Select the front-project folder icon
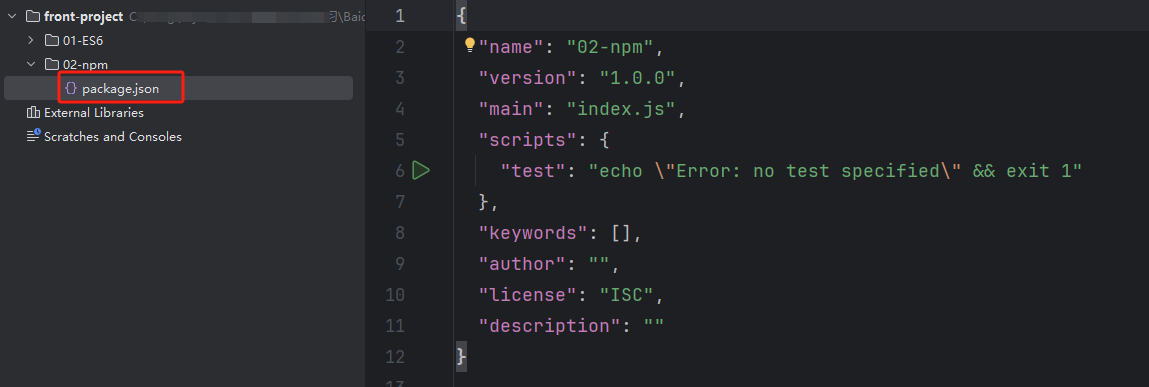The height and width of the screenshot is (387, 1149). click(x=32, y=16)
